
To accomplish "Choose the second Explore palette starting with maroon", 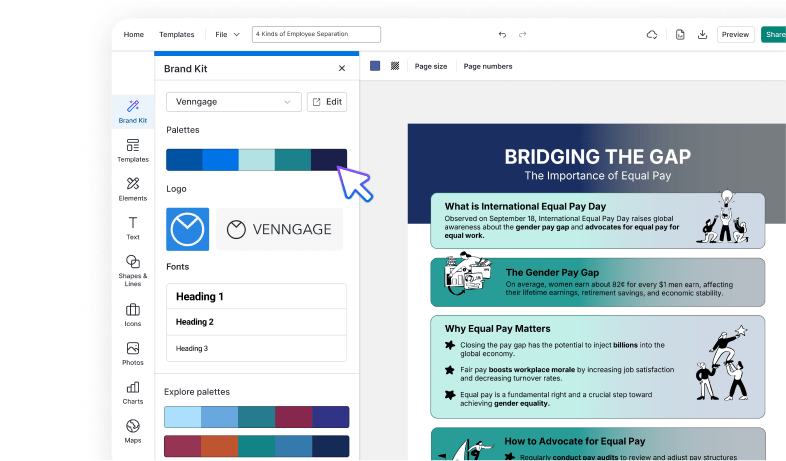I will [257, 446].
